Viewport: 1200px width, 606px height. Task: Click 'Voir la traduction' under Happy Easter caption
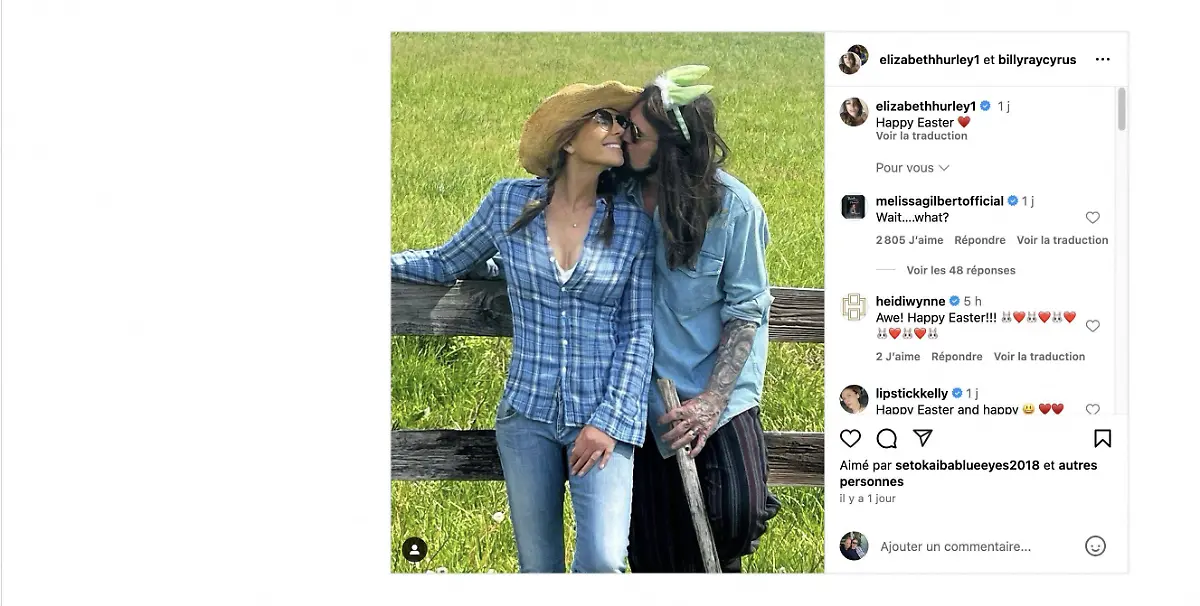[921, 136]
